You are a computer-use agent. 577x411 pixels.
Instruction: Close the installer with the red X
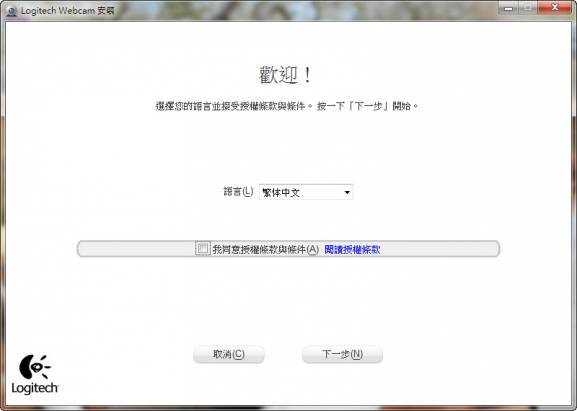tap(555, 7)
